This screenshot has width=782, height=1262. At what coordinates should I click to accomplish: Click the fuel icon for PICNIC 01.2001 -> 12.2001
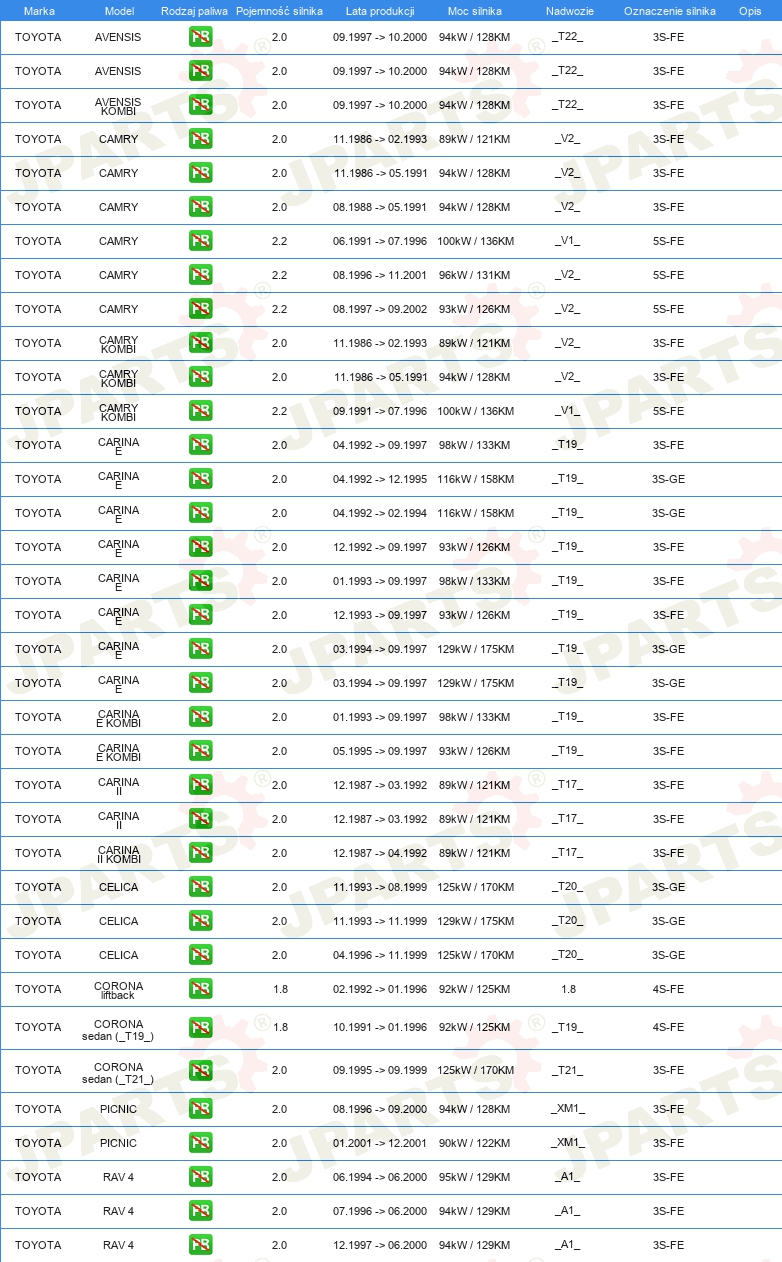[200, 1143]
